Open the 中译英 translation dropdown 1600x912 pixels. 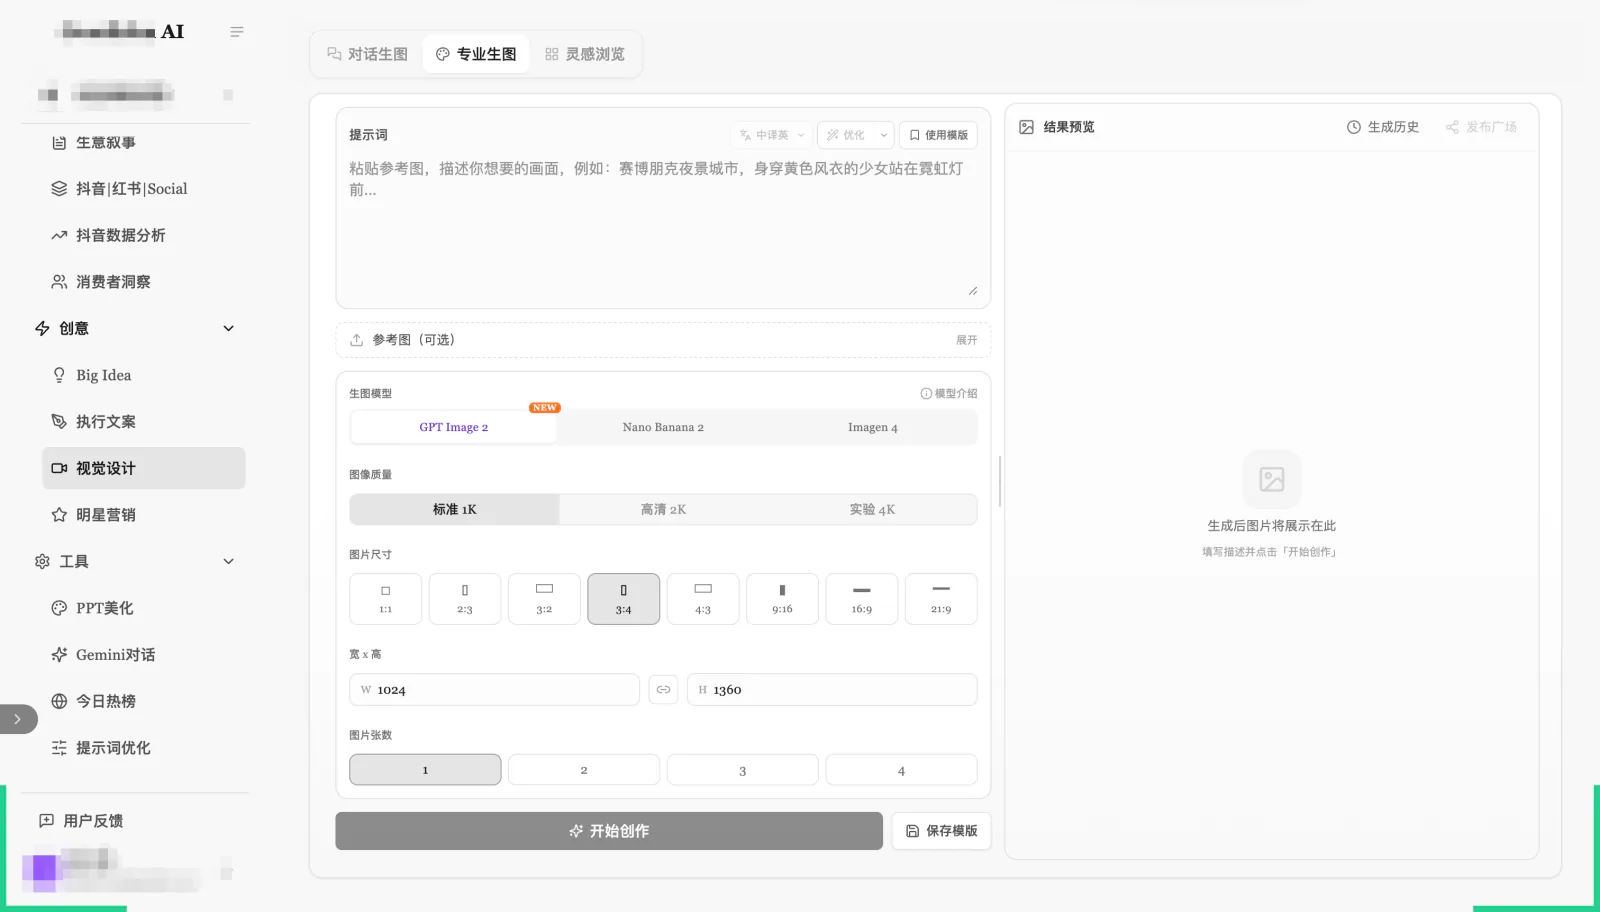click(771, 135)
